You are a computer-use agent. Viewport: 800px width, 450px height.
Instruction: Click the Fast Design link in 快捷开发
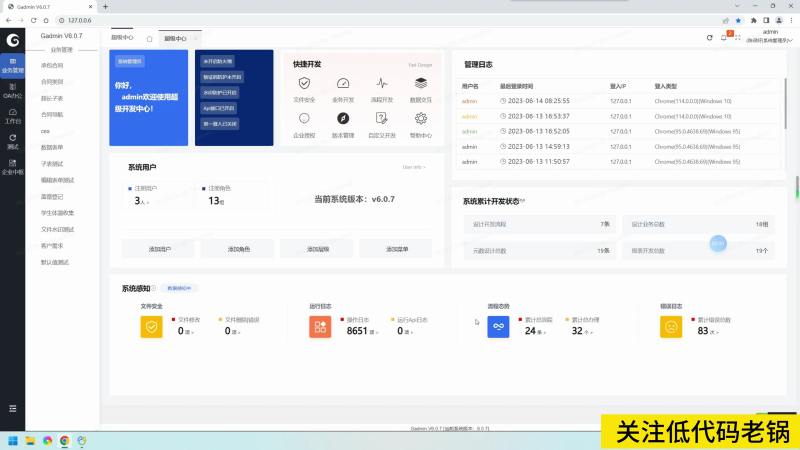(x=420, y=65)
